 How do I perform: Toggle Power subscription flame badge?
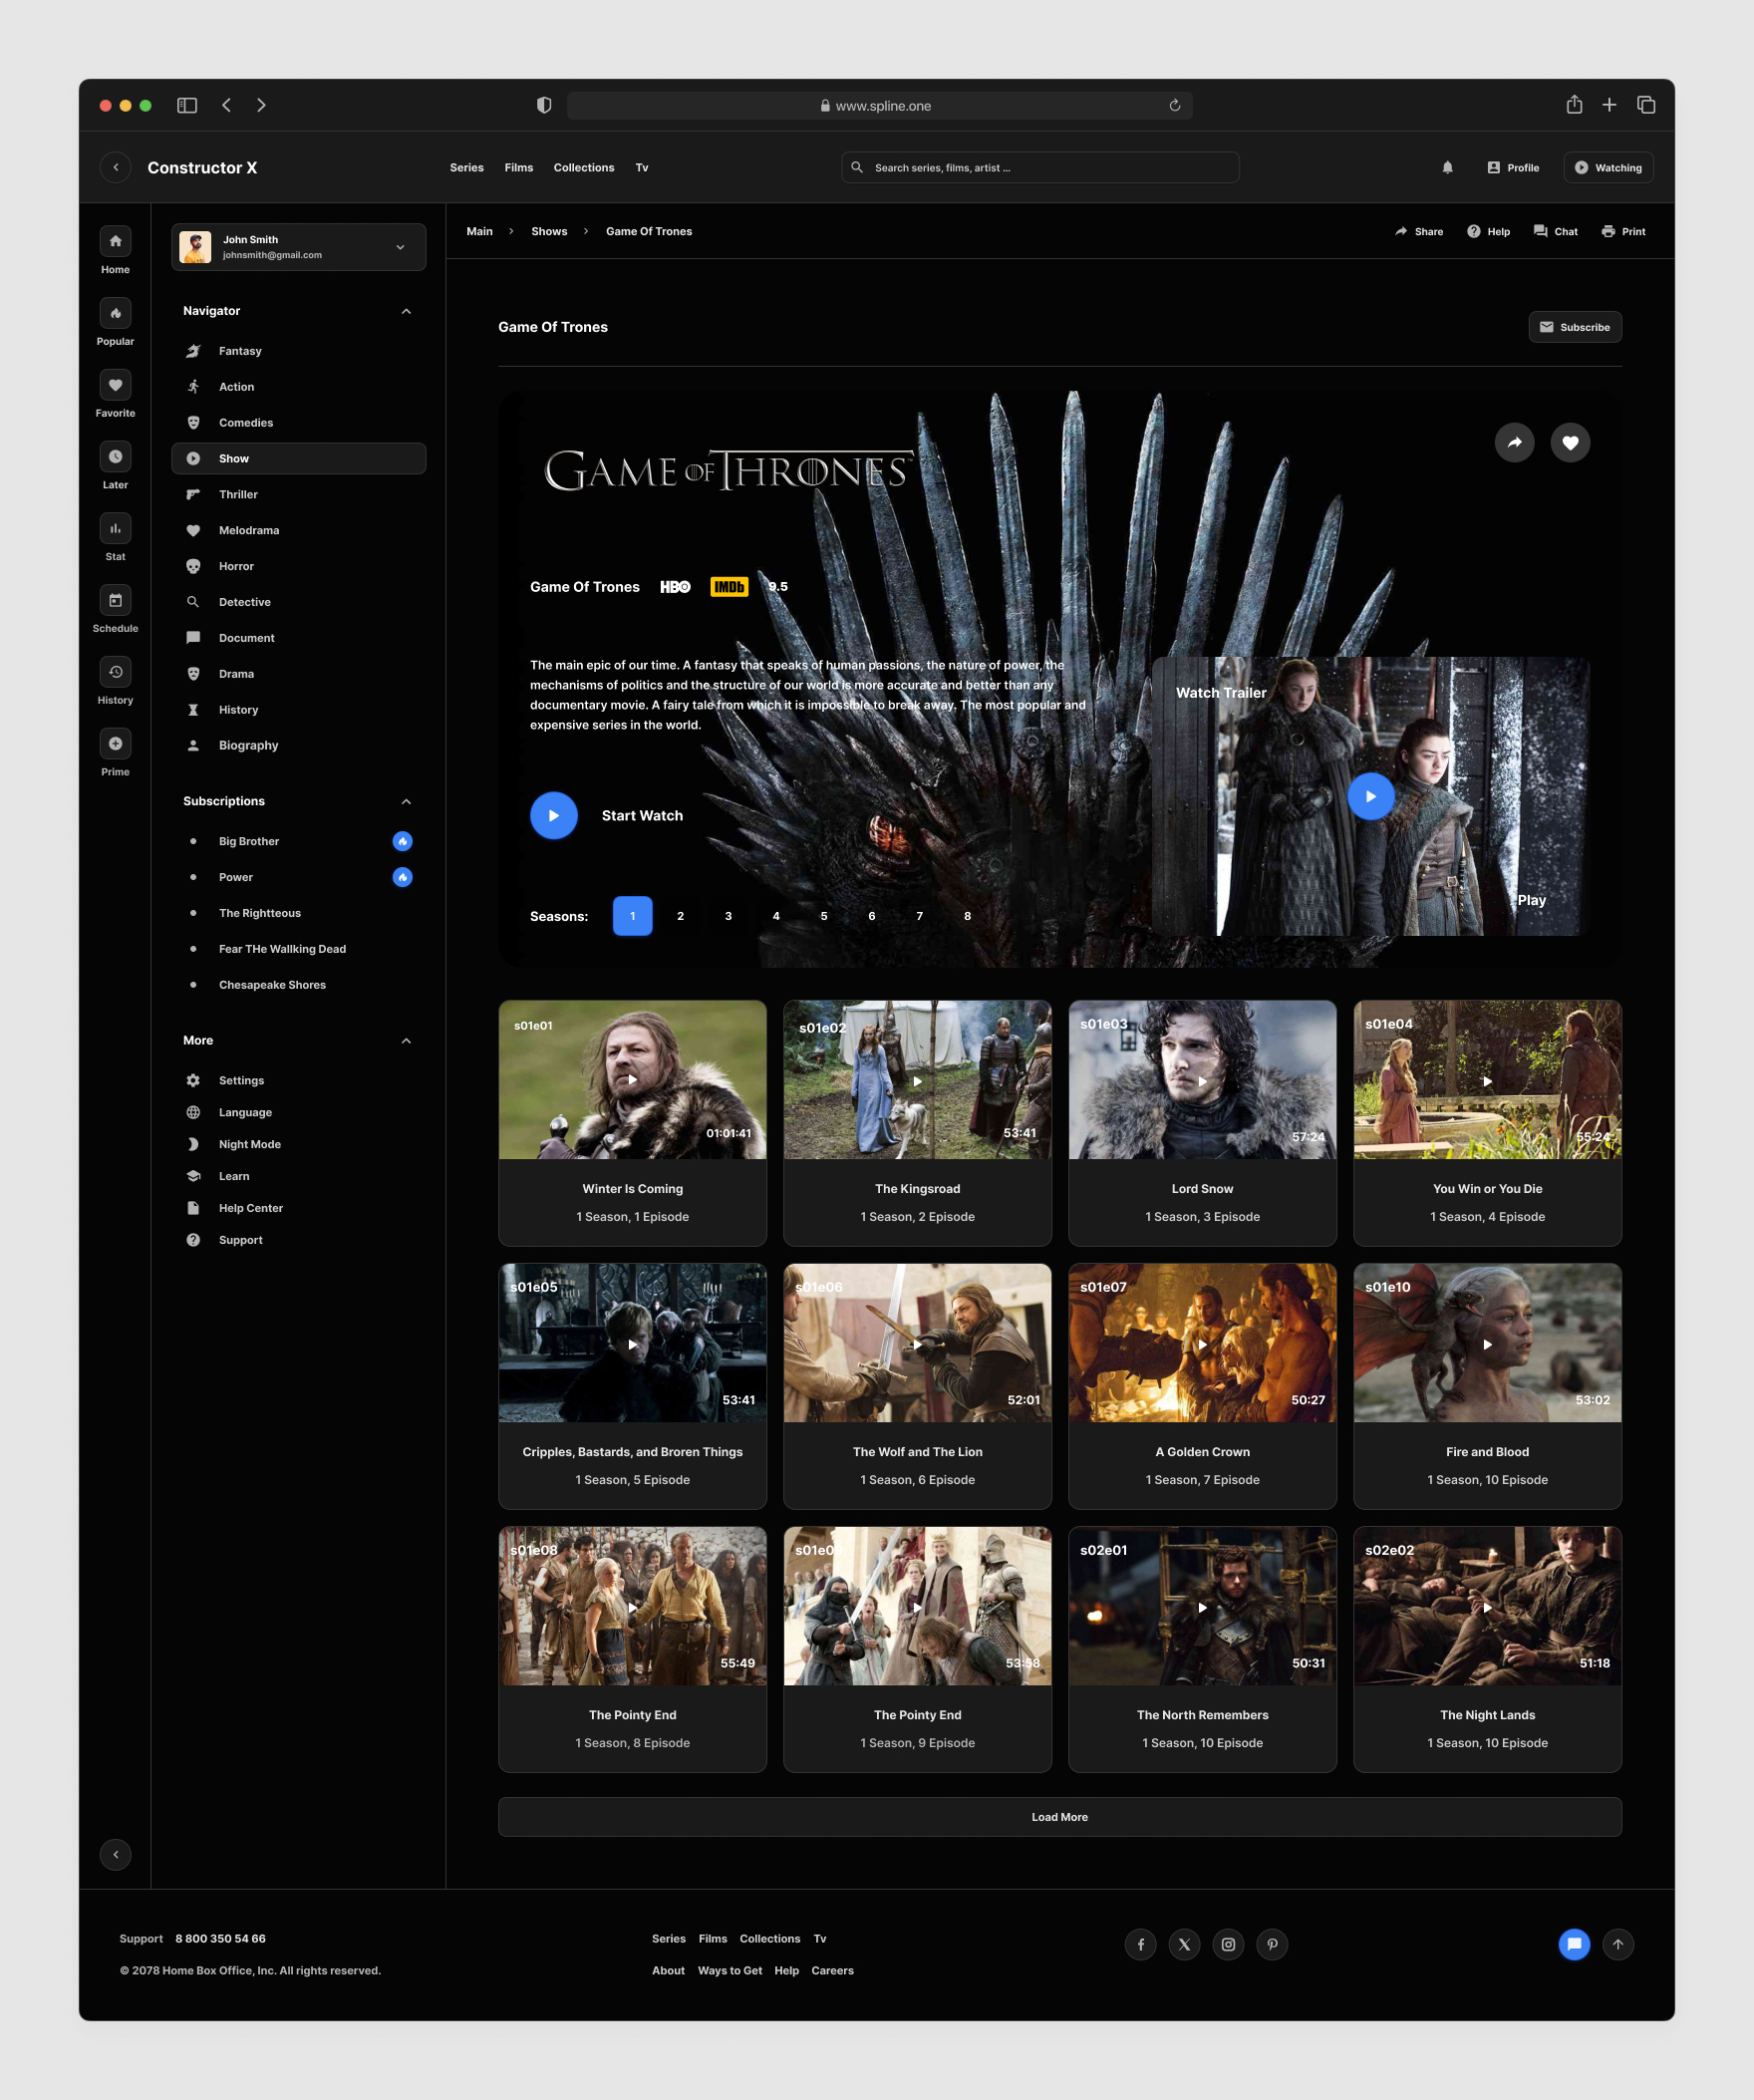(402, 877)
